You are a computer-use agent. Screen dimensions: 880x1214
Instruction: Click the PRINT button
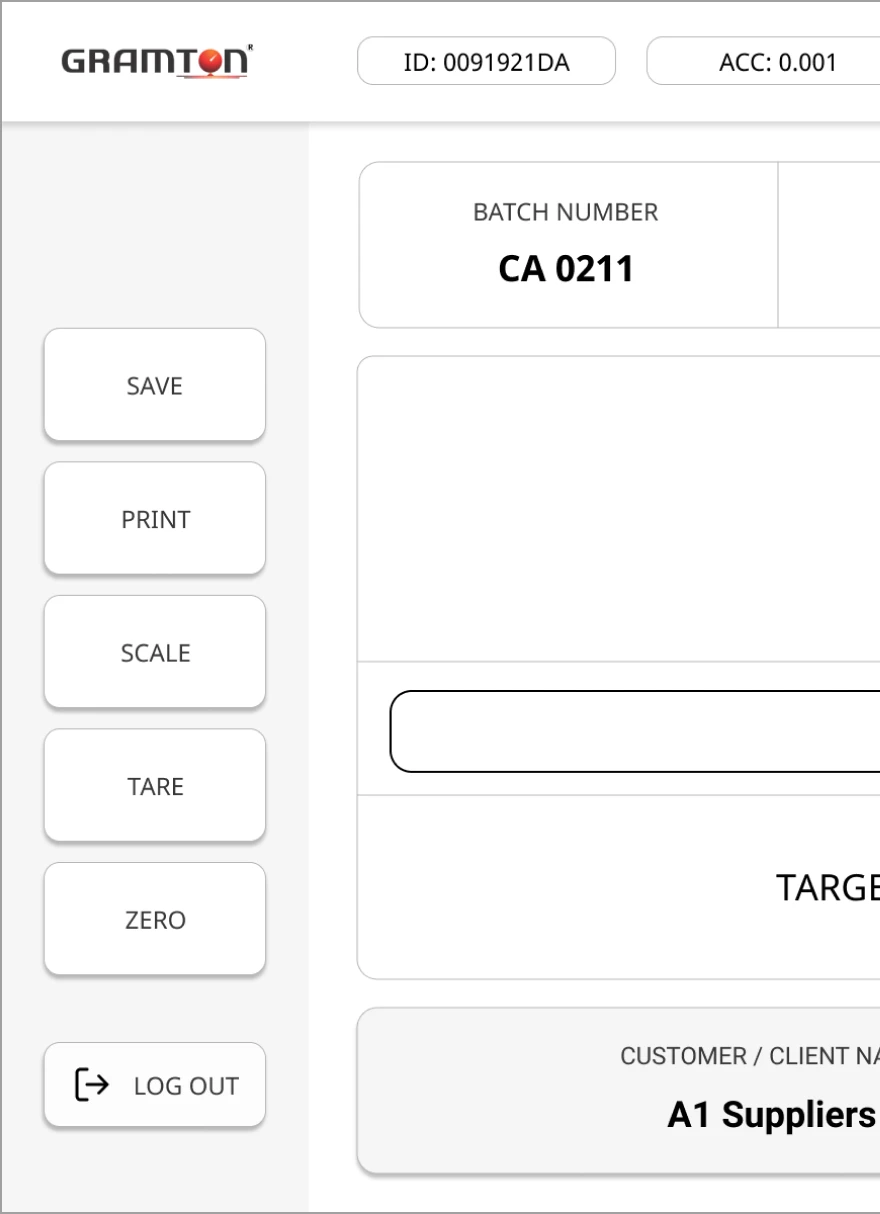[155, 519]
